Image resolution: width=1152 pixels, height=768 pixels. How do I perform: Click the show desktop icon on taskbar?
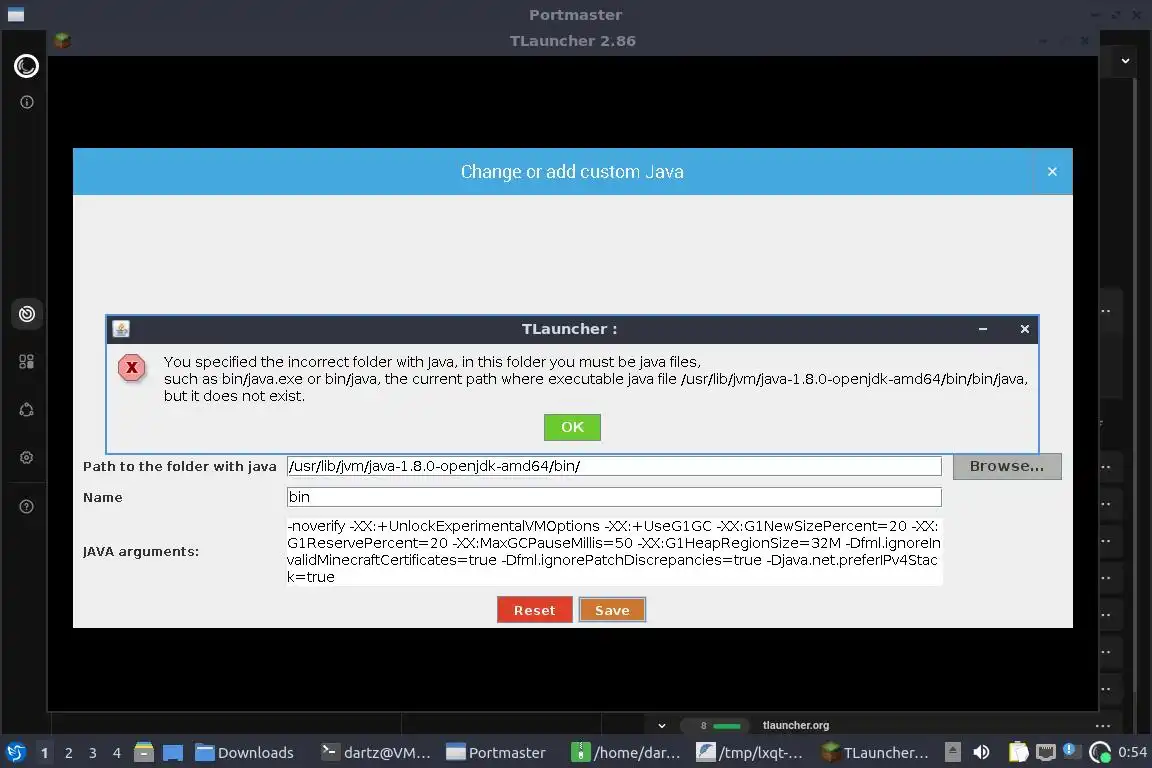(173, 753)
